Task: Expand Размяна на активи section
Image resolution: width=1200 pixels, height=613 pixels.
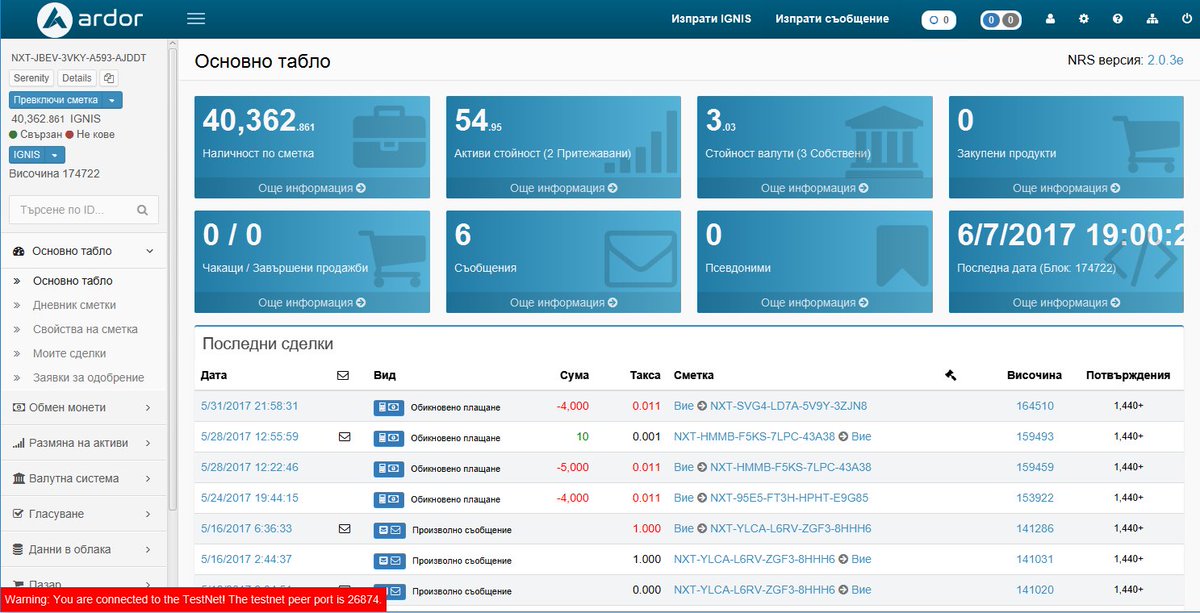Action: click(x=83, y=443)
